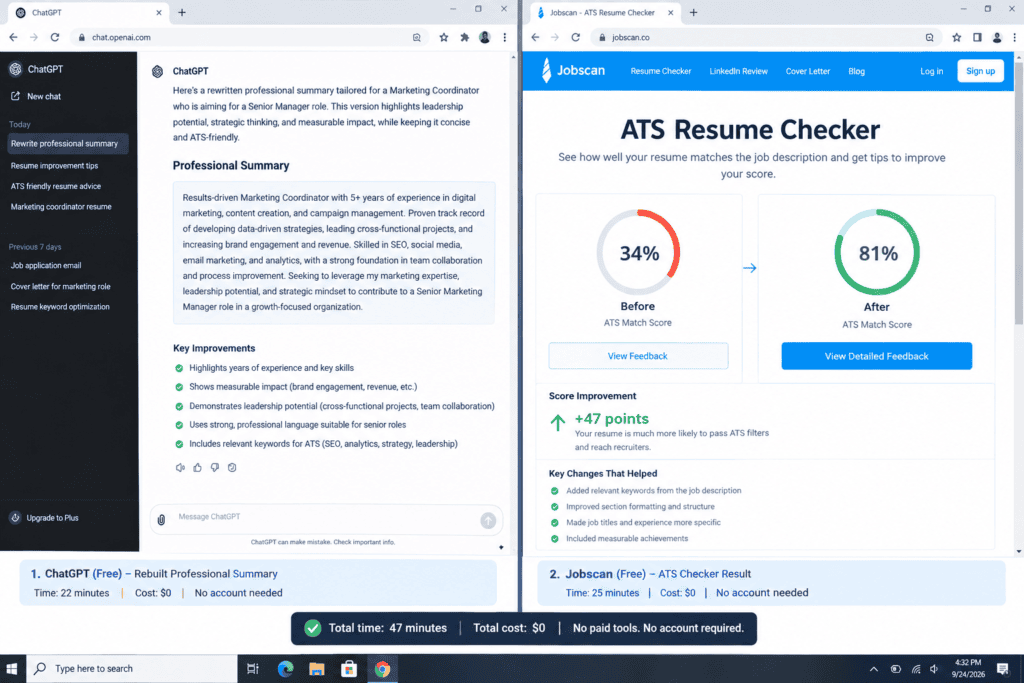Click the Type here to search box

pyautogui.click(x=131, y=669)
